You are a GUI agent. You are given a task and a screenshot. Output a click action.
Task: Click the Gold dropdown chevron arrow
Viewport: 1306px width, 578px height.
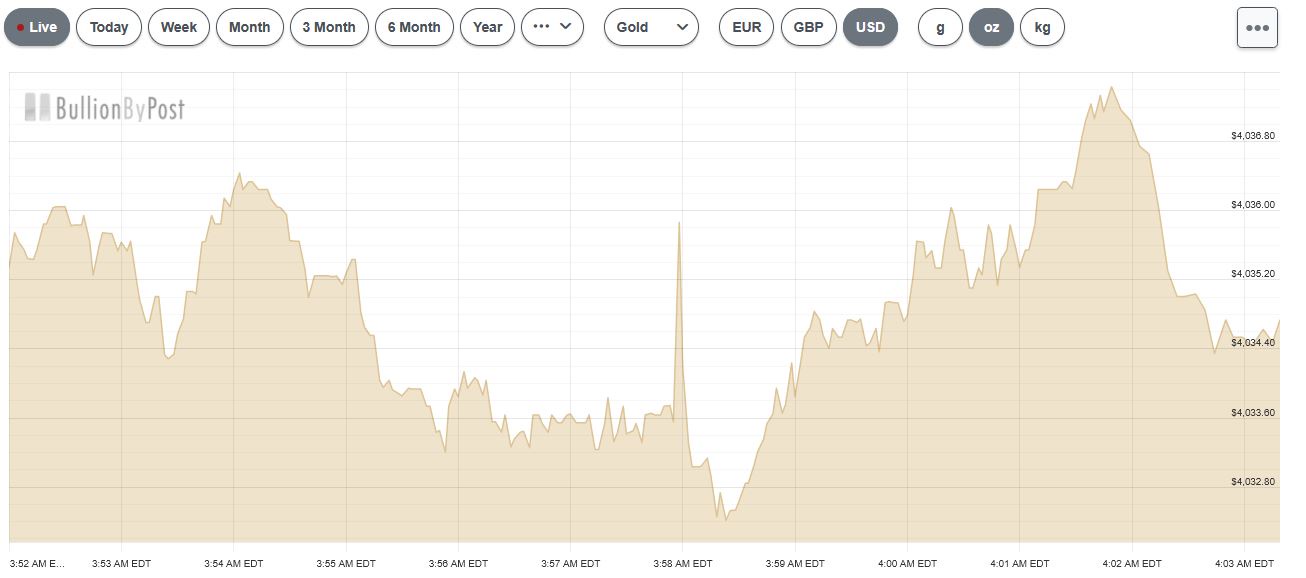[682, 27]
